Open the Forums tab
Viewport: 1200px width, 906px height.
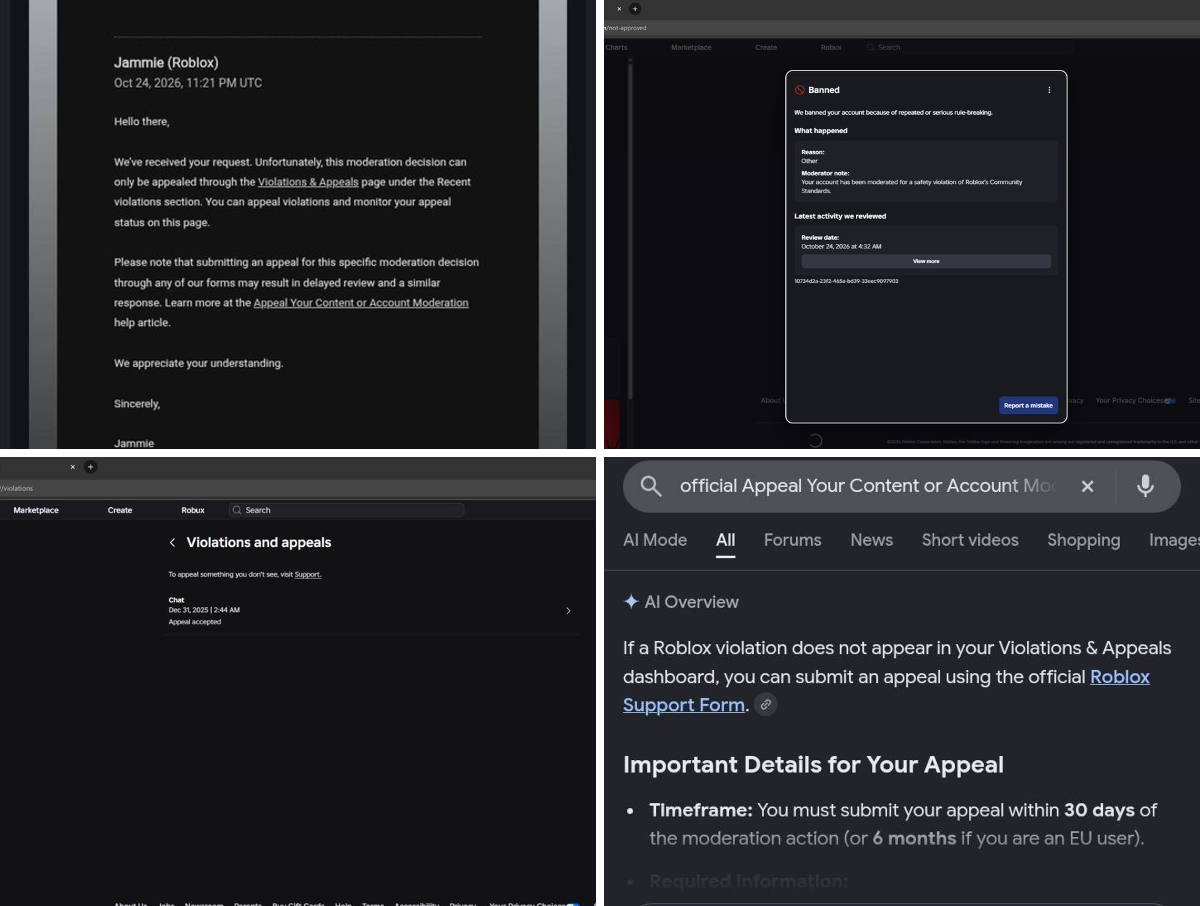pyautogui.click(x=793, y=540)
